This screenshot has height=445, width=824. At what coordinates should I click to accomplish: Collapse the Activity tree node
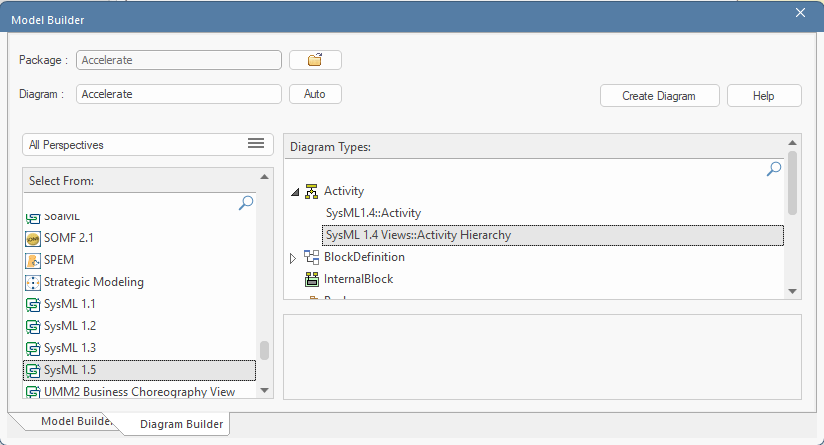(294, 191)
